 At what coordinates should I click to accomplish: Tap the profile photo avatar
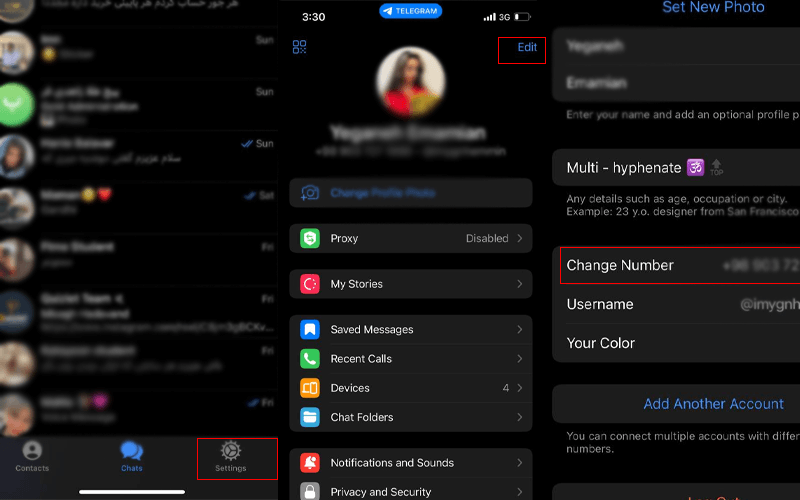[411, 82]
